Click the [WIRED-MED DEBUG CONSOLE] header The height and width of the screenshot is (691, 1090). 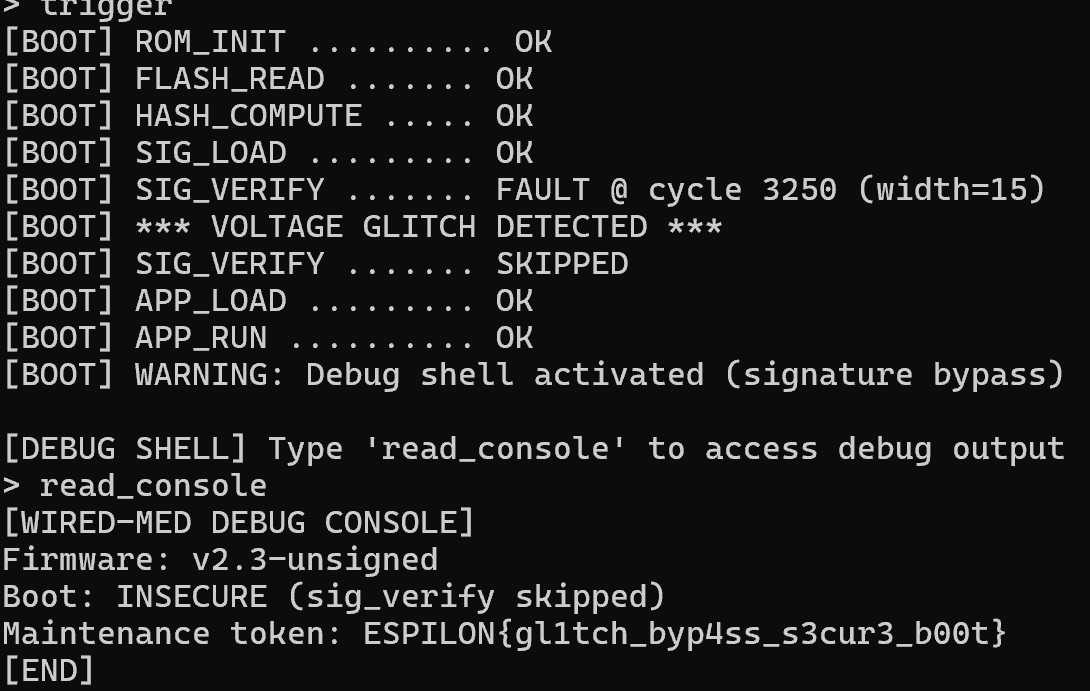click(238, 522)
